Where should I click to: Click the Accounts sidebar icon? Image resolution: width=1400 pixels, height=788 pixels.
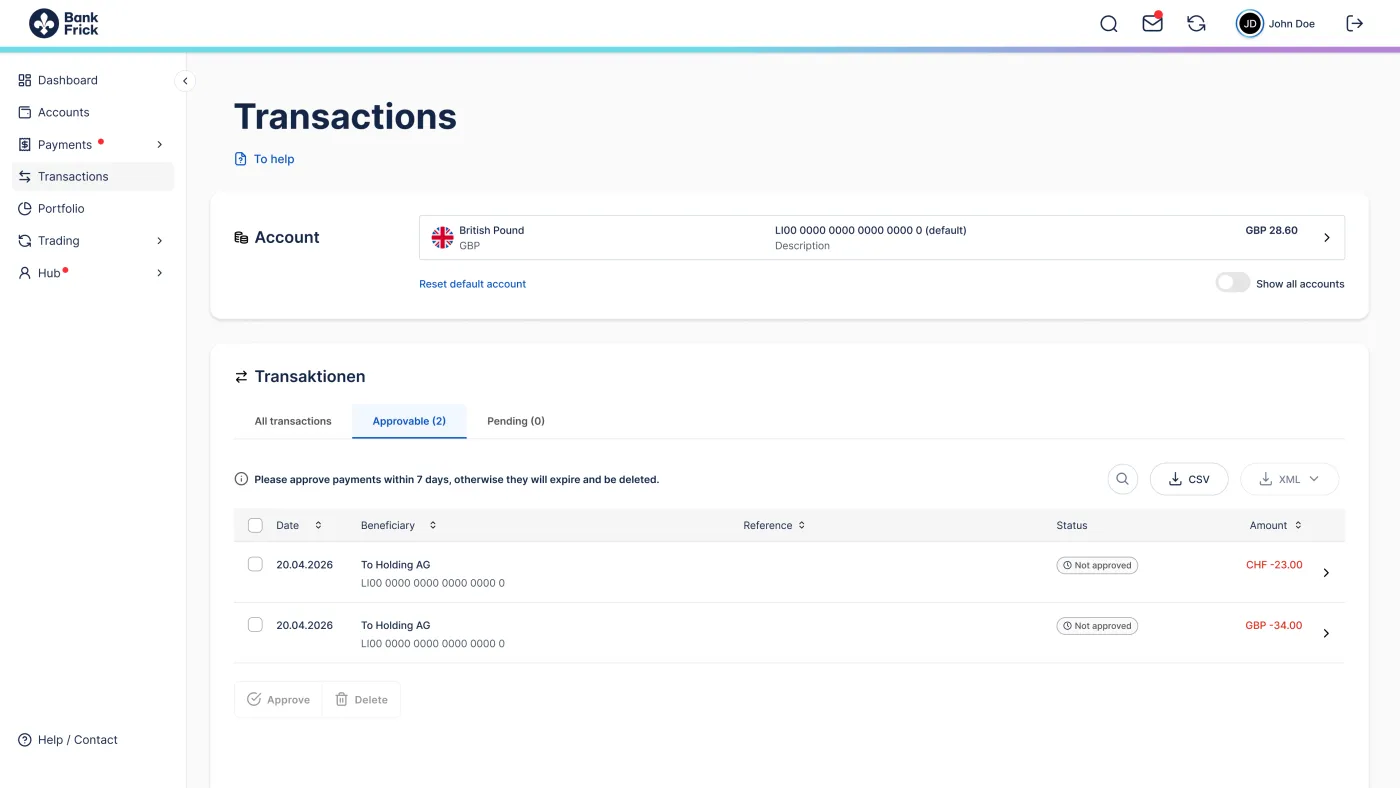coord(25,112)
